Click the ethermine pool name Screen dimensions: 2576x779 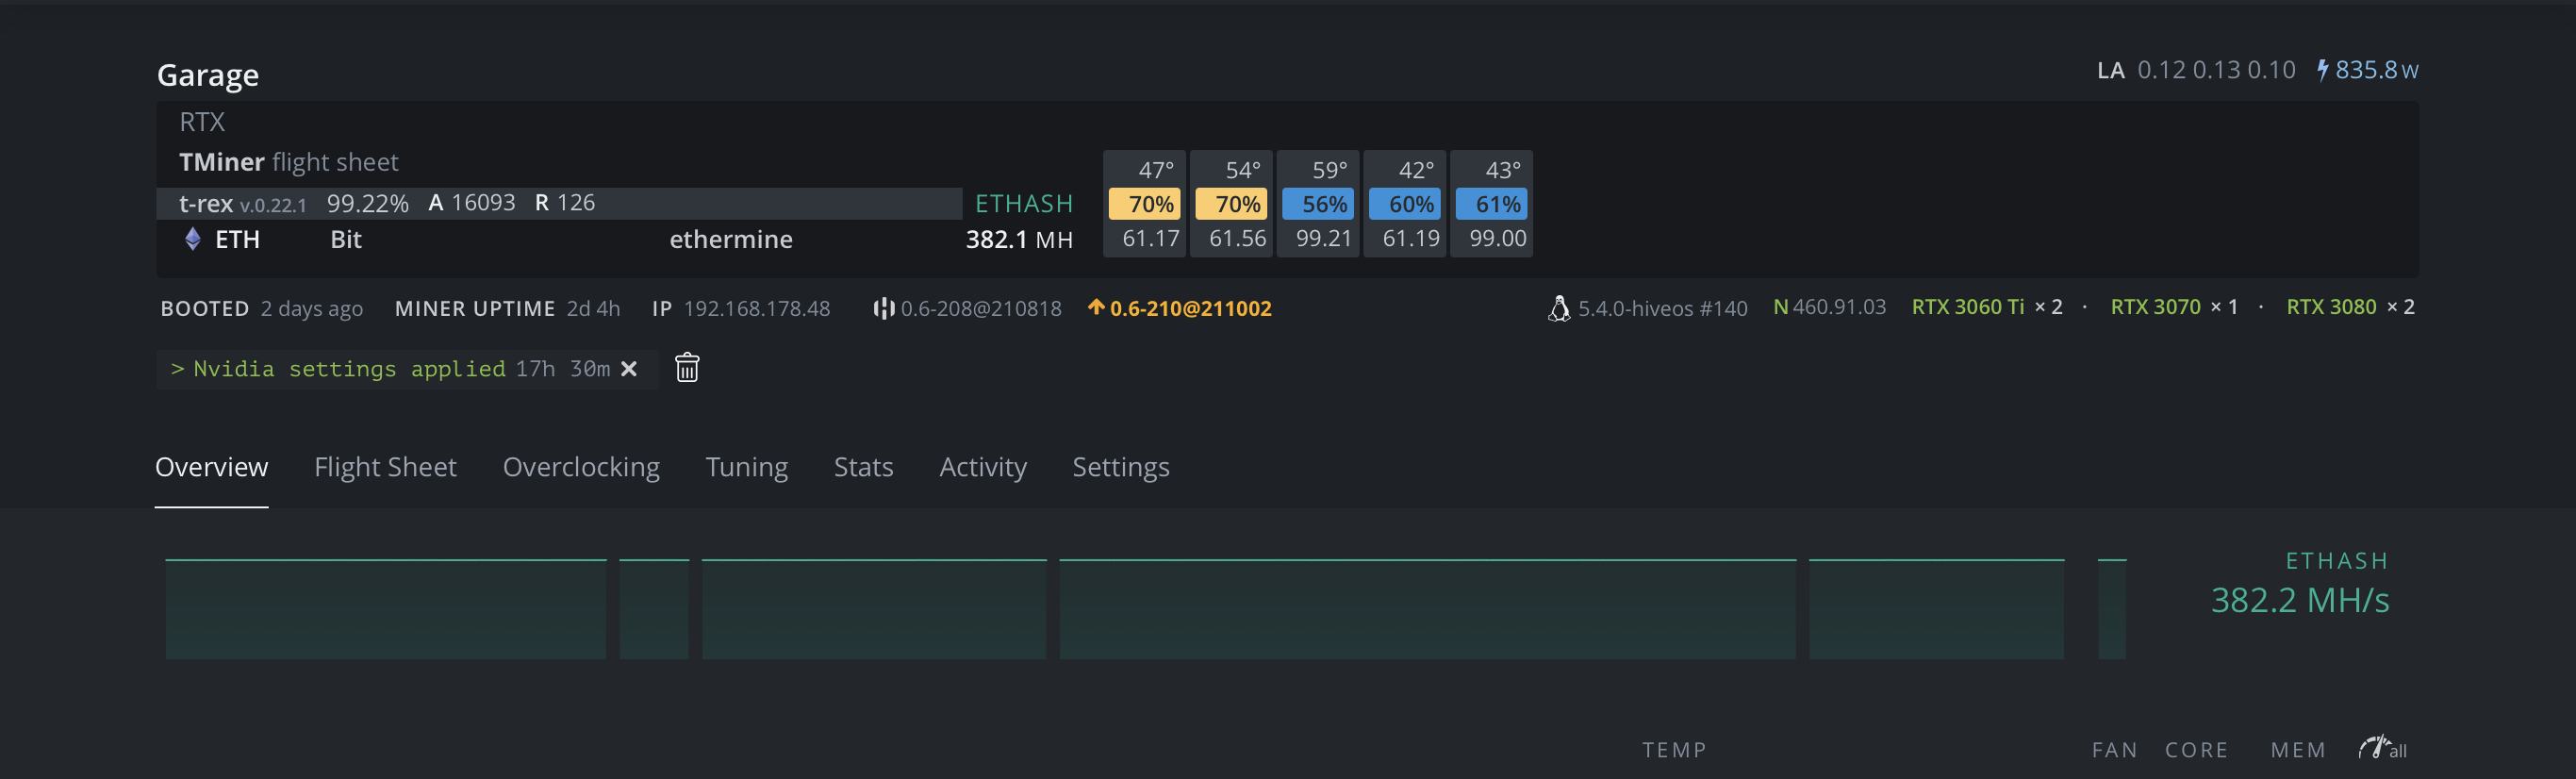point(731,239)
